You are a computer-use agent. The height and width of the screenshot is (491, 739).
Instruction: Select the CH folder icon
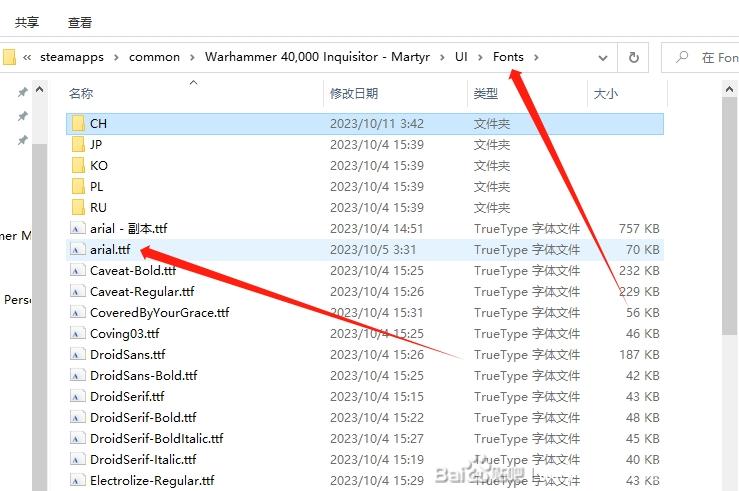tap(78, 123)
